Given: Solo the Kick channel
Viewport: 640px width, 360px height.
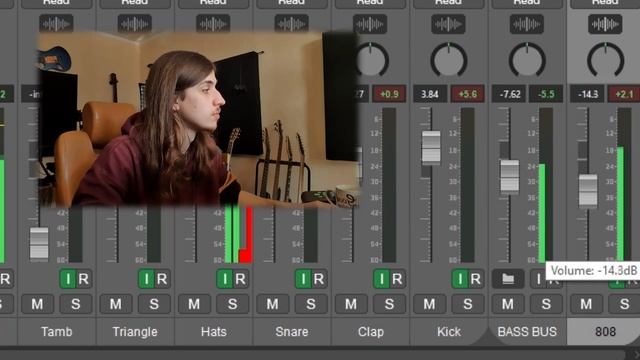Looking at the screenshot, I should 468,304.
